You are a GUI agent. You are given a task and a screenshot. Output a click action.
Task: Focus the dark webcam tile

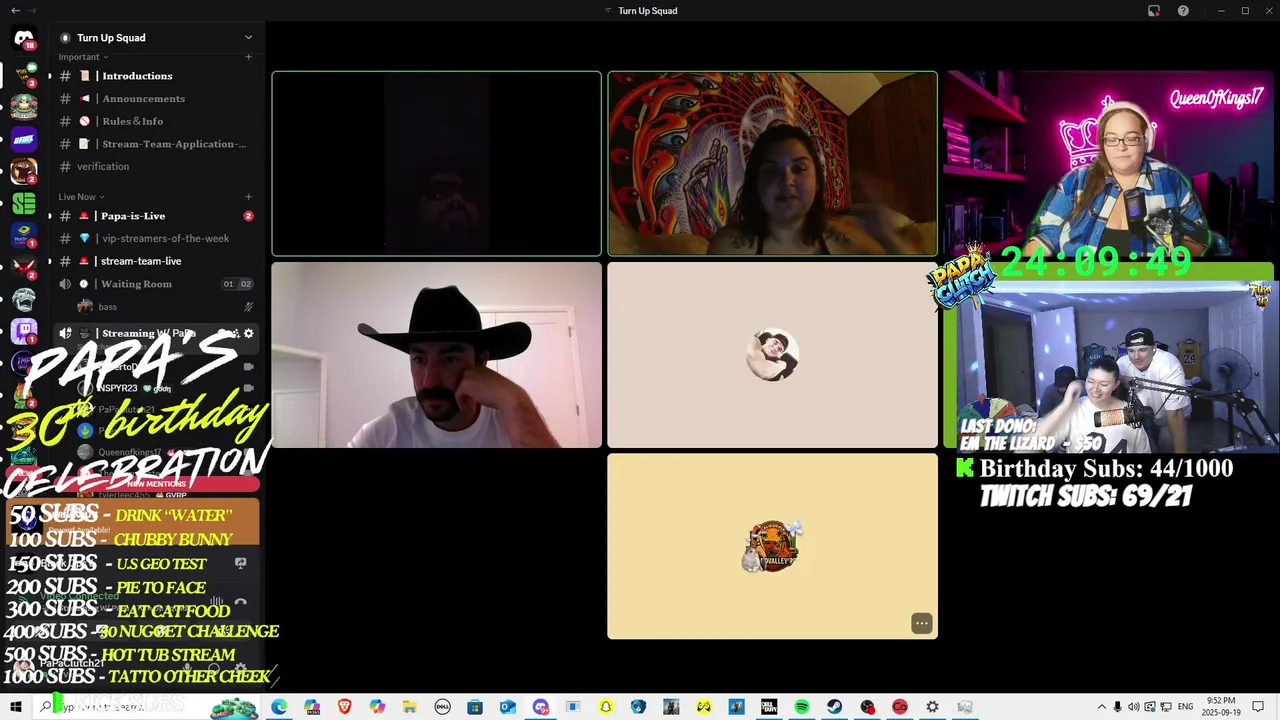tap(436, 164)
